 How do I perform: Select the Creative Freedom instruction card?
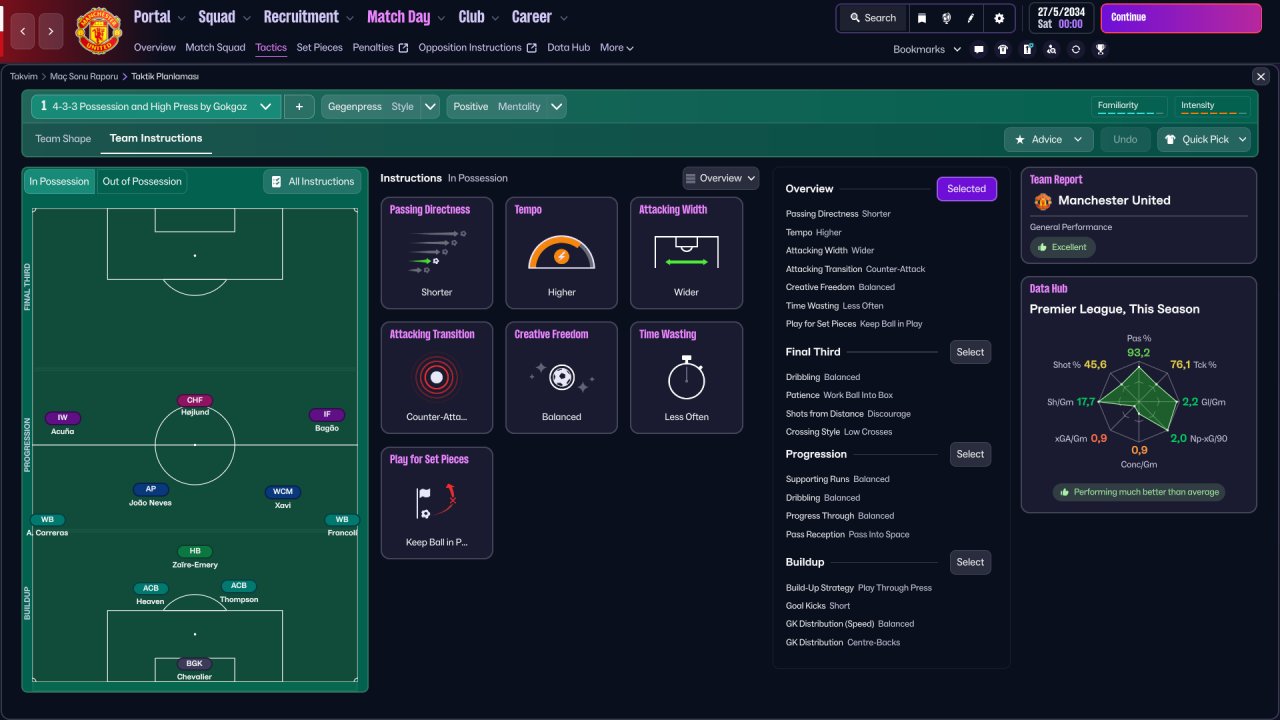tap(562, 377)
